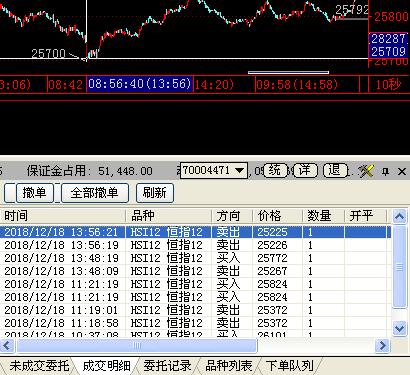Click the horizontal scrollbar thumb
Image resolution: width=410 pixels, height=375 pixels.
click(137, 346)
